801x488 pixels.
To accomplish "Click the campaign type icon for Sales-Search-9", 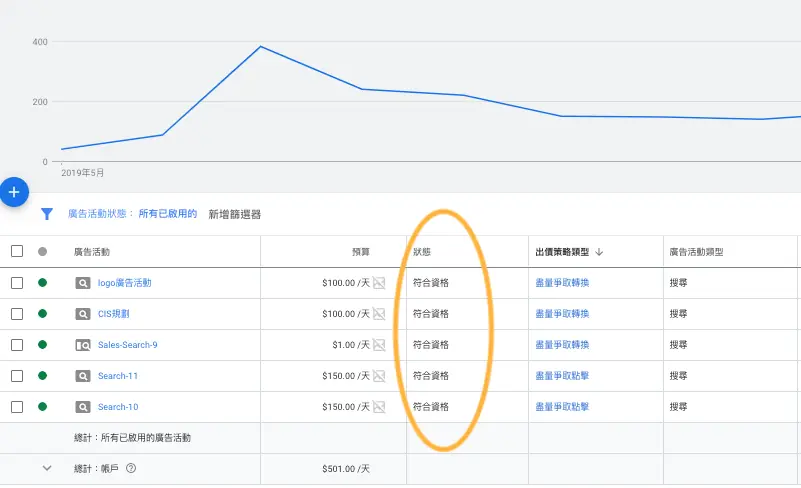I will (83, 345).
